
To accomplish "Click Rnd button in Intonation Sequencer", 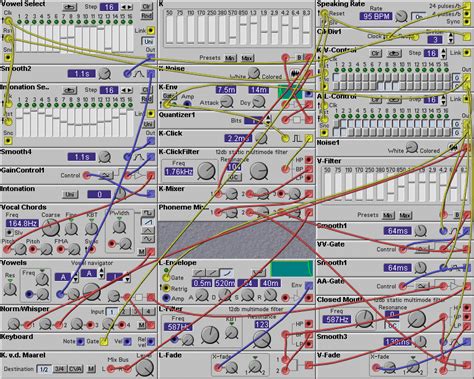I will pos(146,99).
